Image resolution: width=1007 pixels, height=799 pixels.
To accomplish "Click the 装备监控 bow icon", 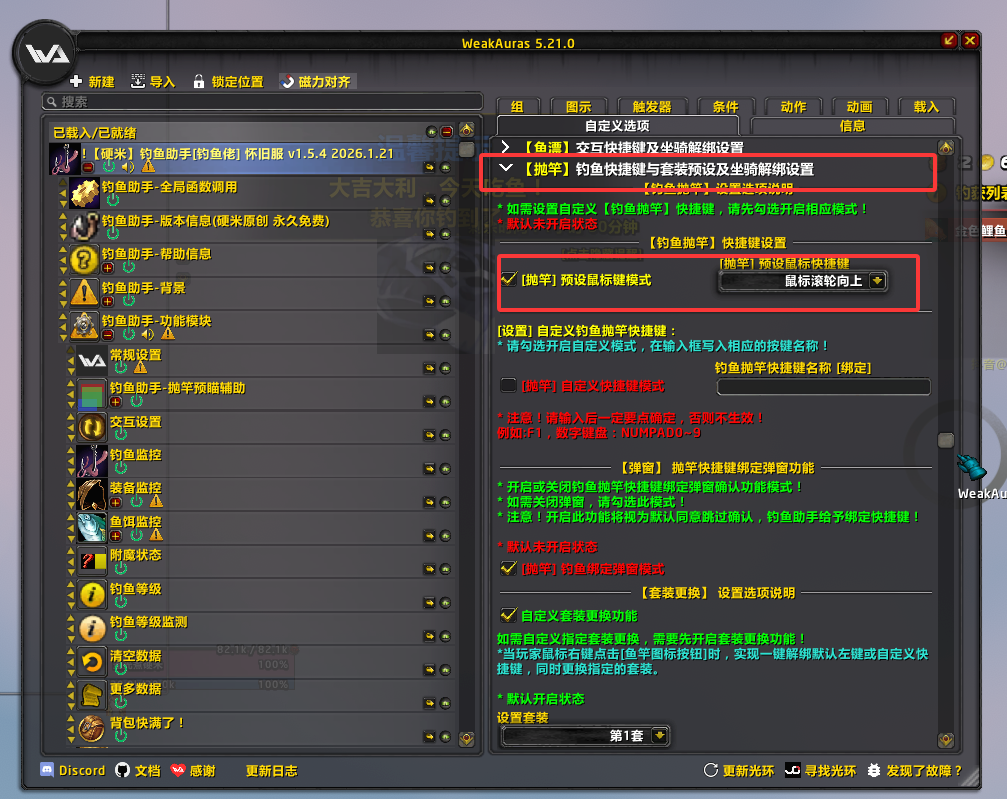I will (x=92, y=495).
